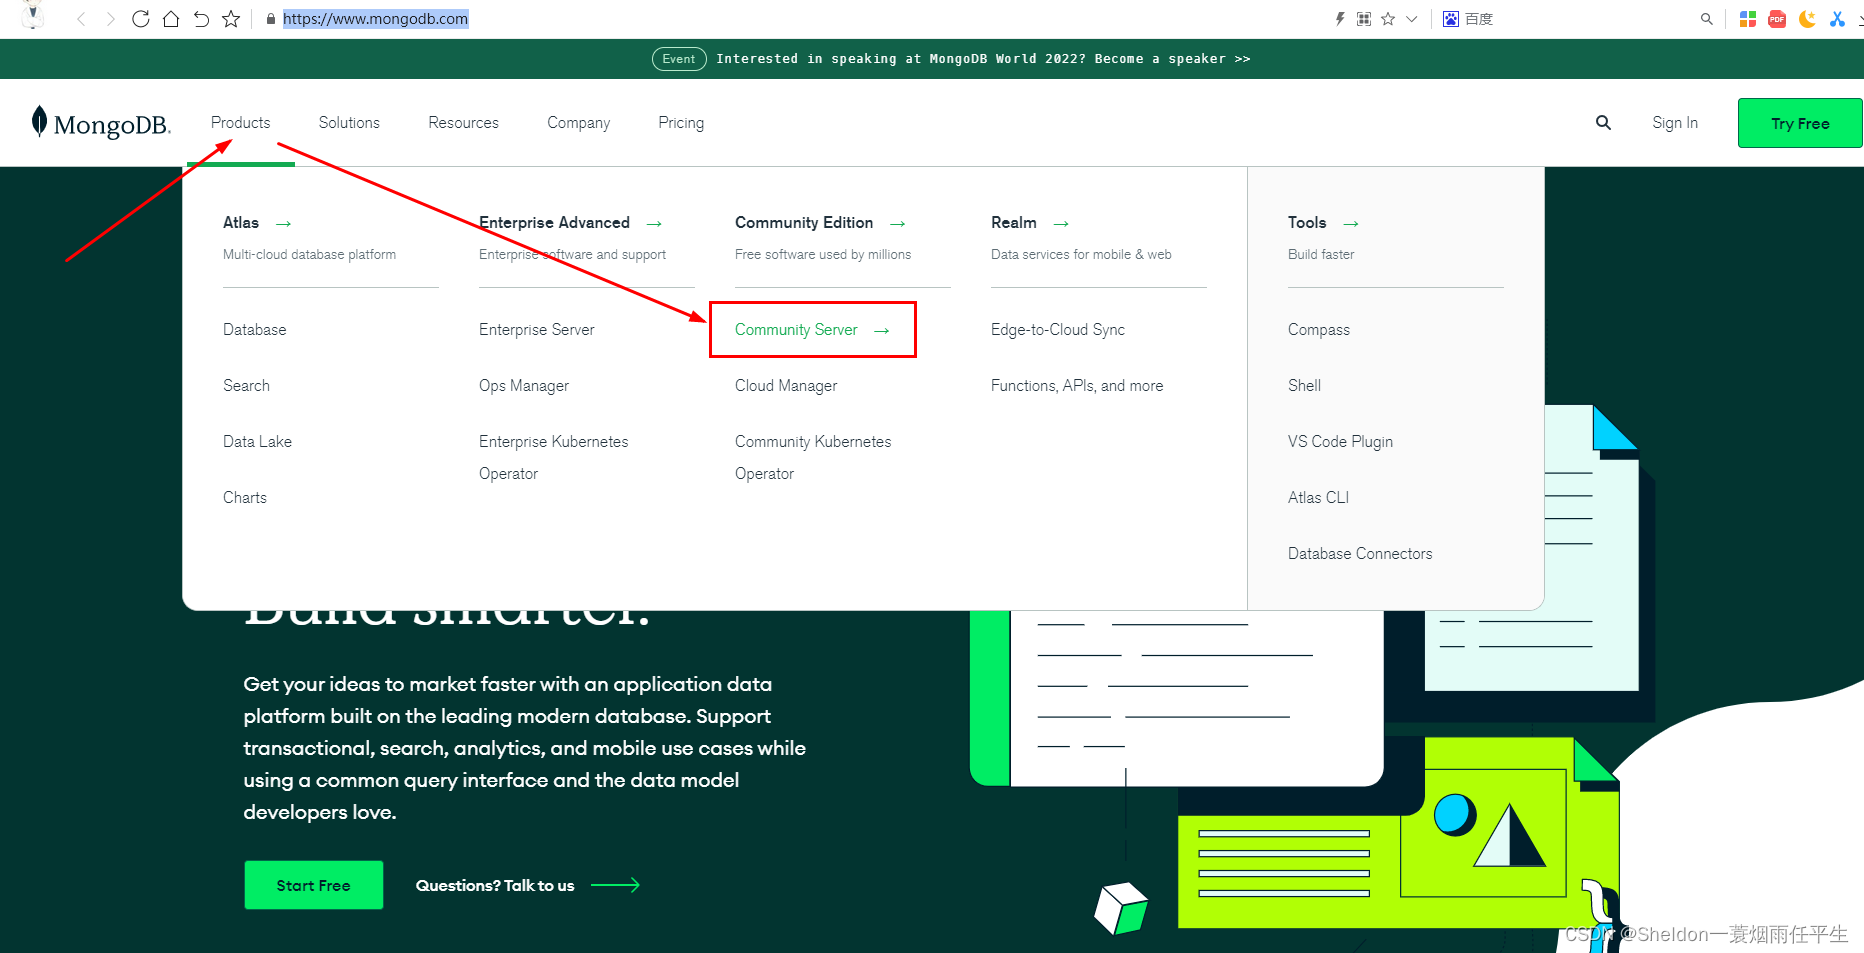Open the Realm heading link
Viewport: 1864px width, 953px height.
pyautogui.click(x=1014, y=223)
